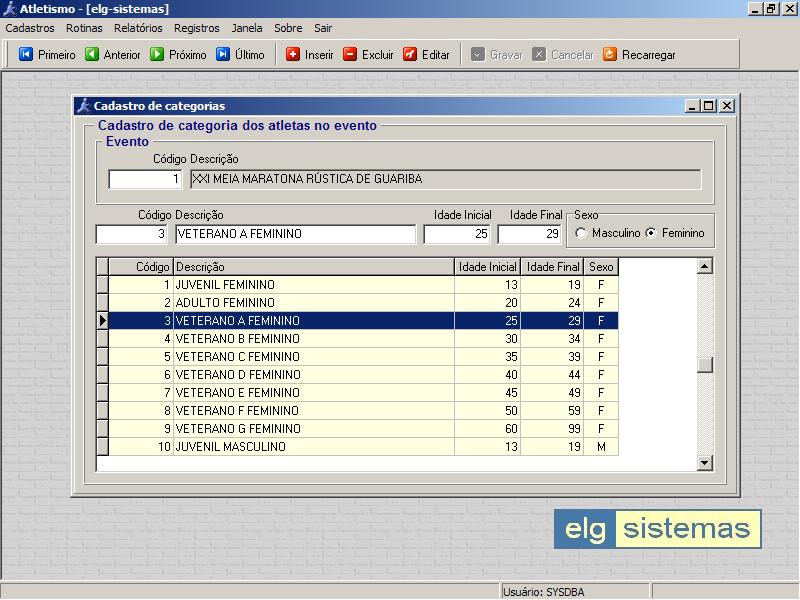Minimize the Cadastro de categorias window
Screen dimensions: 800x600
click(x=692, y=106)
